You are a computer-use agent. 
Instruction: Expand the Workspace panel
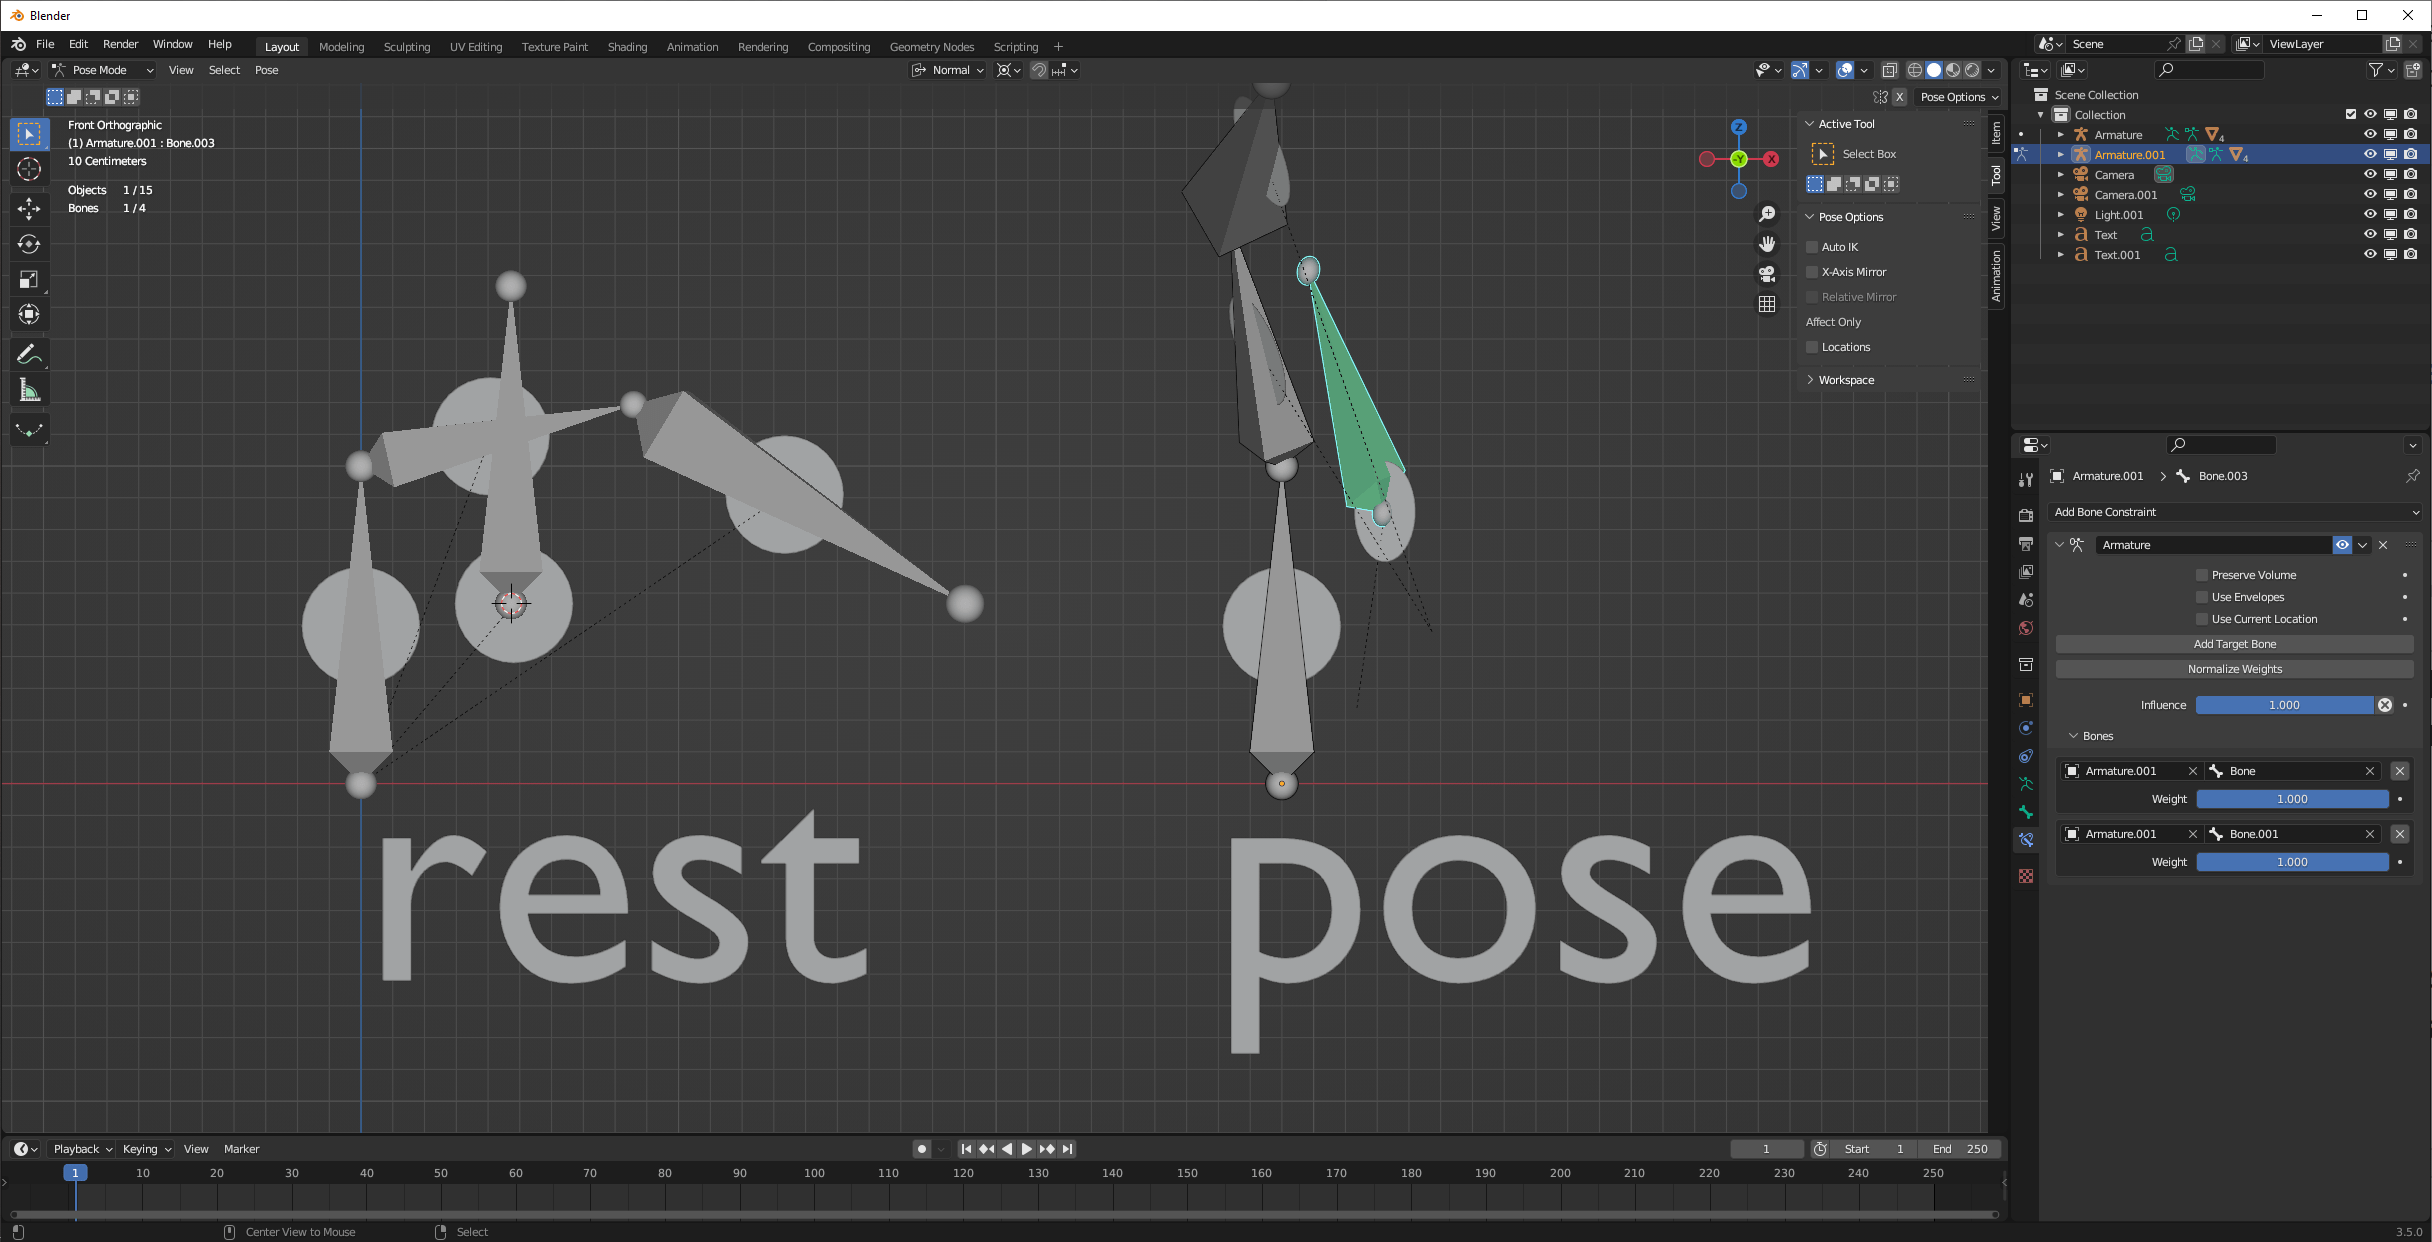point(1846,380)
